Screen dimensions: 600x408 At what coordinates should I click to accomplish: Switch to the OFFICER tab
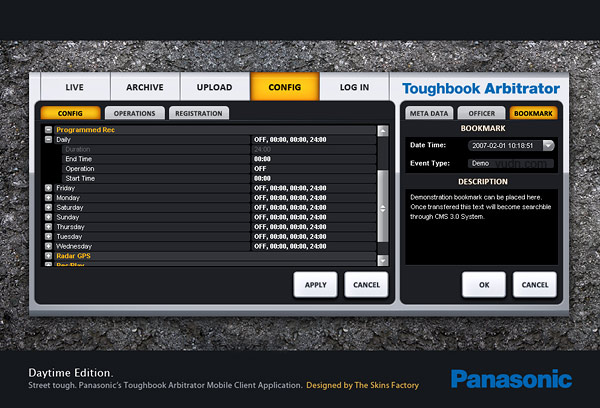pyautogui.click(x=481, y=113)
